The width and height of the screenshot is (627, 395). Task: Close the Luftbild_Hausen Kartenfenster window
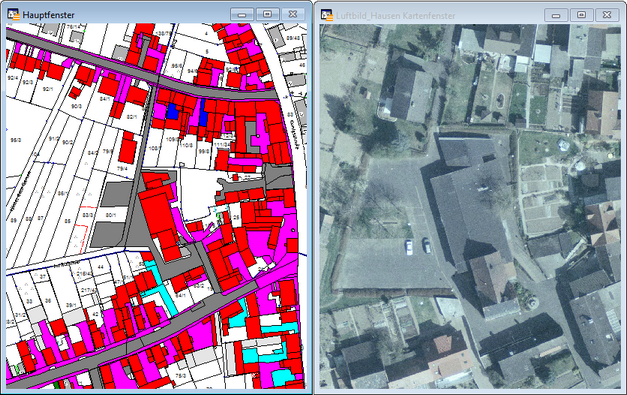click(x=607, y=15)
